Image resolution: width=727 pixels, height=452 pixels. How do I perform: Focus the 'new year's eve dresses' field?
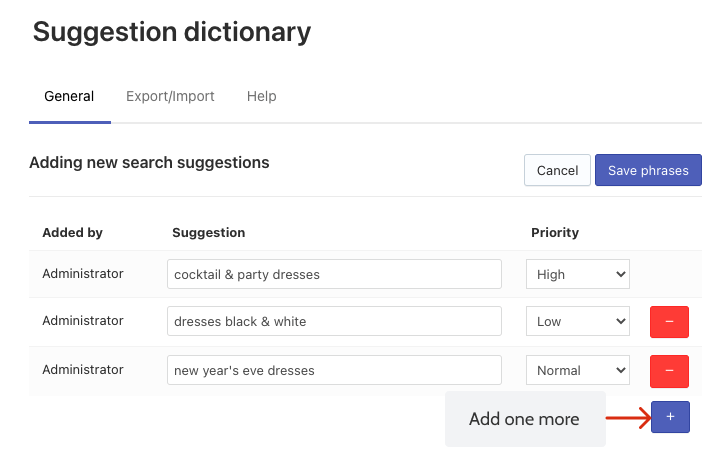(334, 370)
